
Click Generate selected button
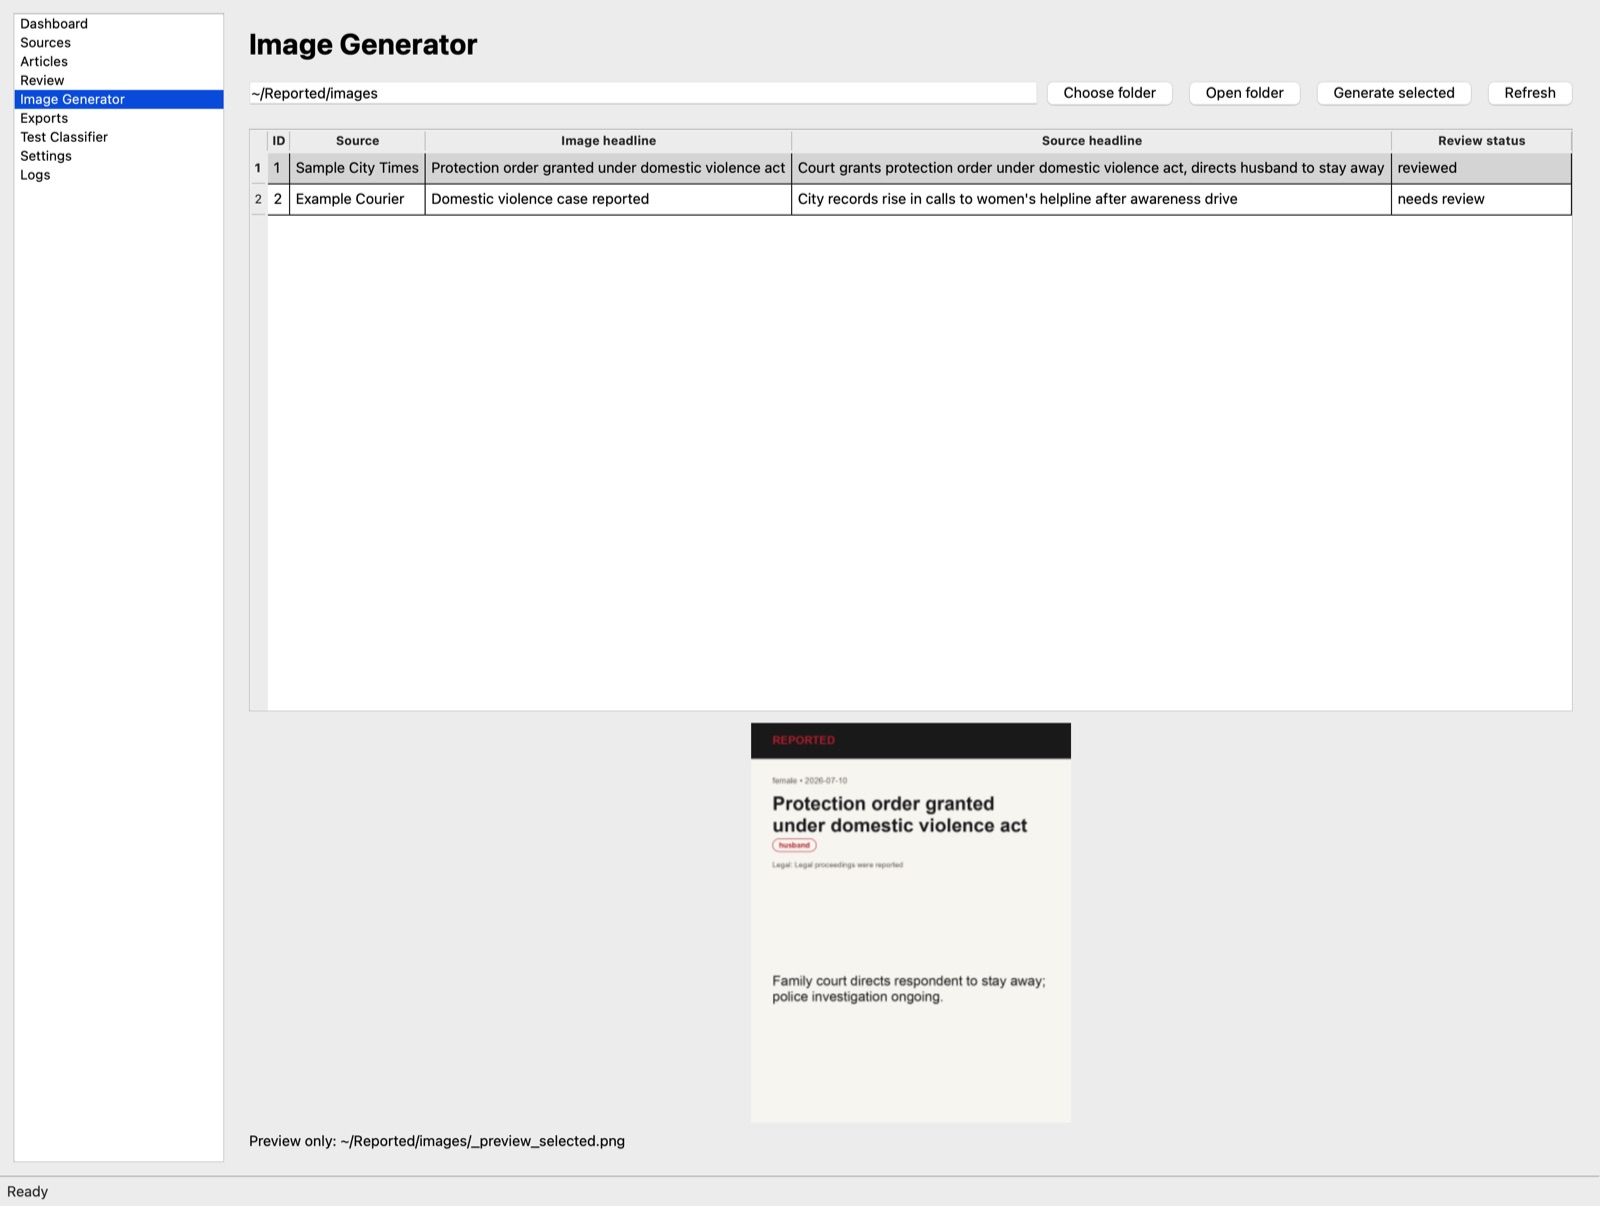(x=1393, y=93)
